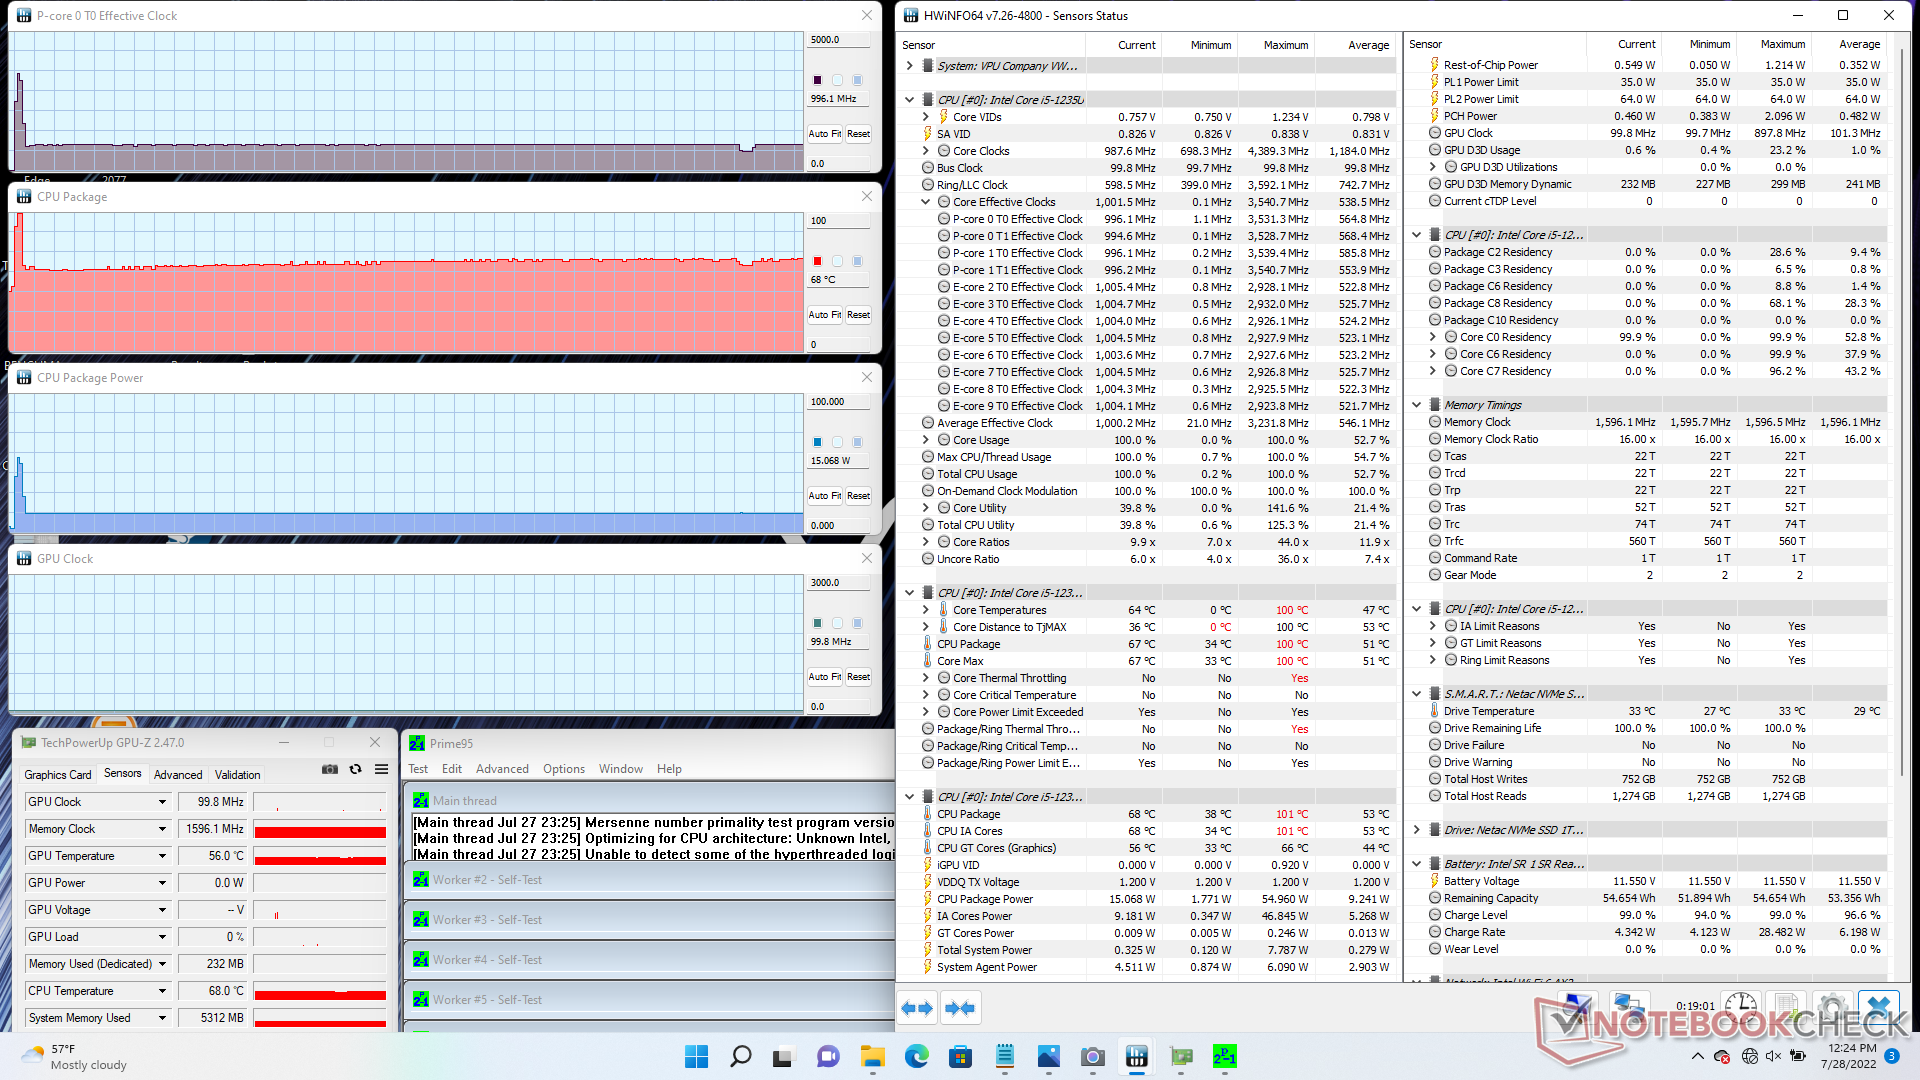
Task: Switch to GPU-Z taskbar icon
Action: click(x=1180, y=1056)
